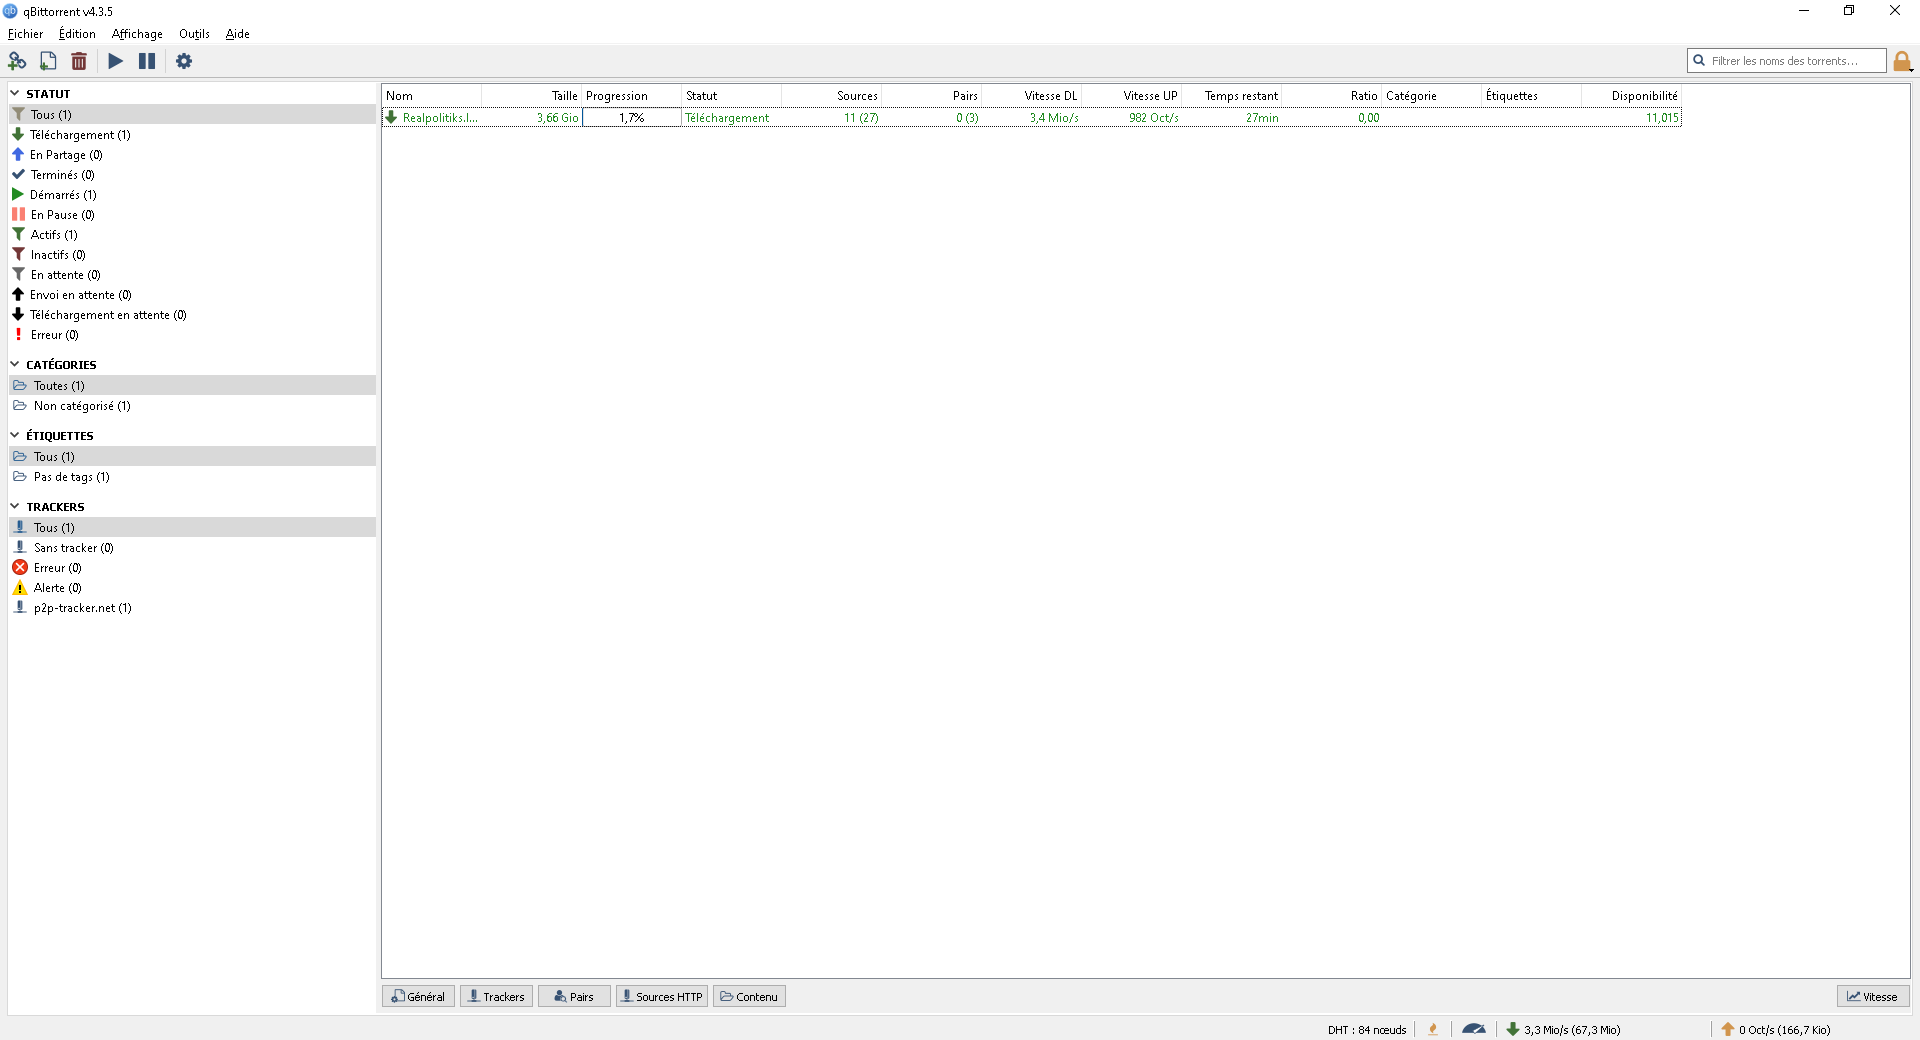Select Démarrés (1) status filter
The width and height of the screenshot is (1920, 1040).
coord(192,195)
